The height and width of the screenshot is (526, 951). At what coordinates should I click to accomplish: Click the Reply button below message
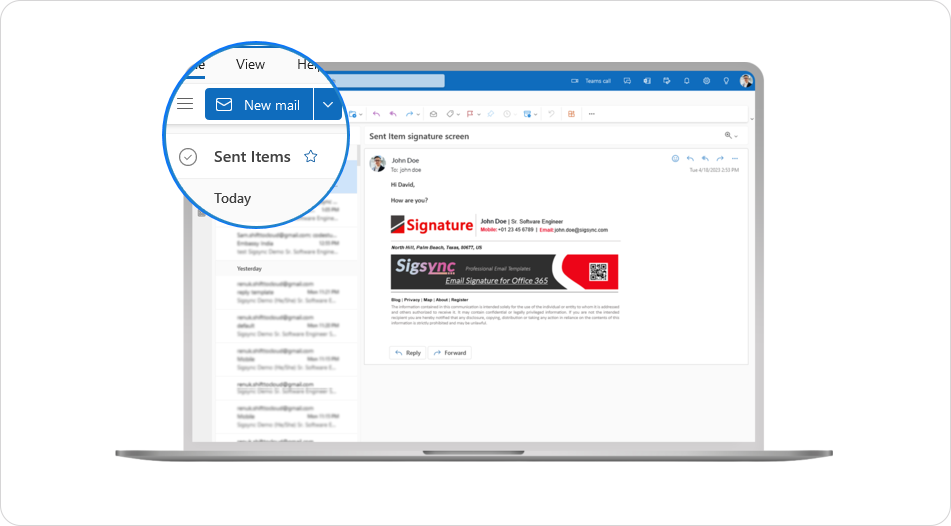point(408,353)
